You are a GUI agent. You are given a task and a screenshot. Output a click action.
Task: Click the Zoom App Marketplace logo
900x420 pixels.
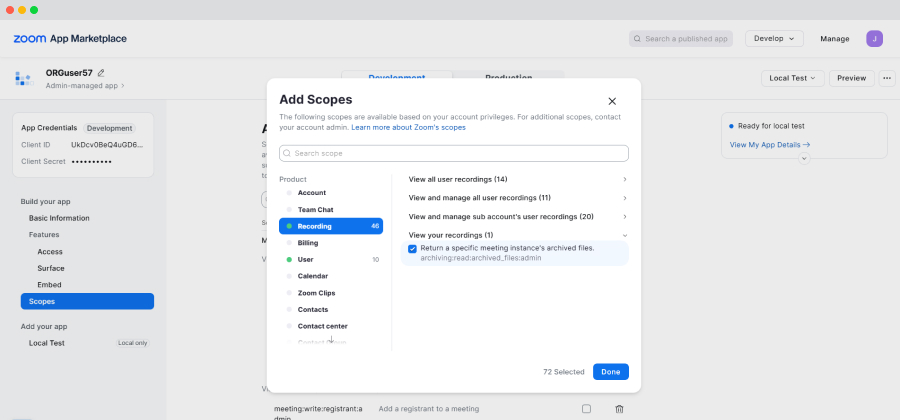pyautogui.click(x=70, y=38)
